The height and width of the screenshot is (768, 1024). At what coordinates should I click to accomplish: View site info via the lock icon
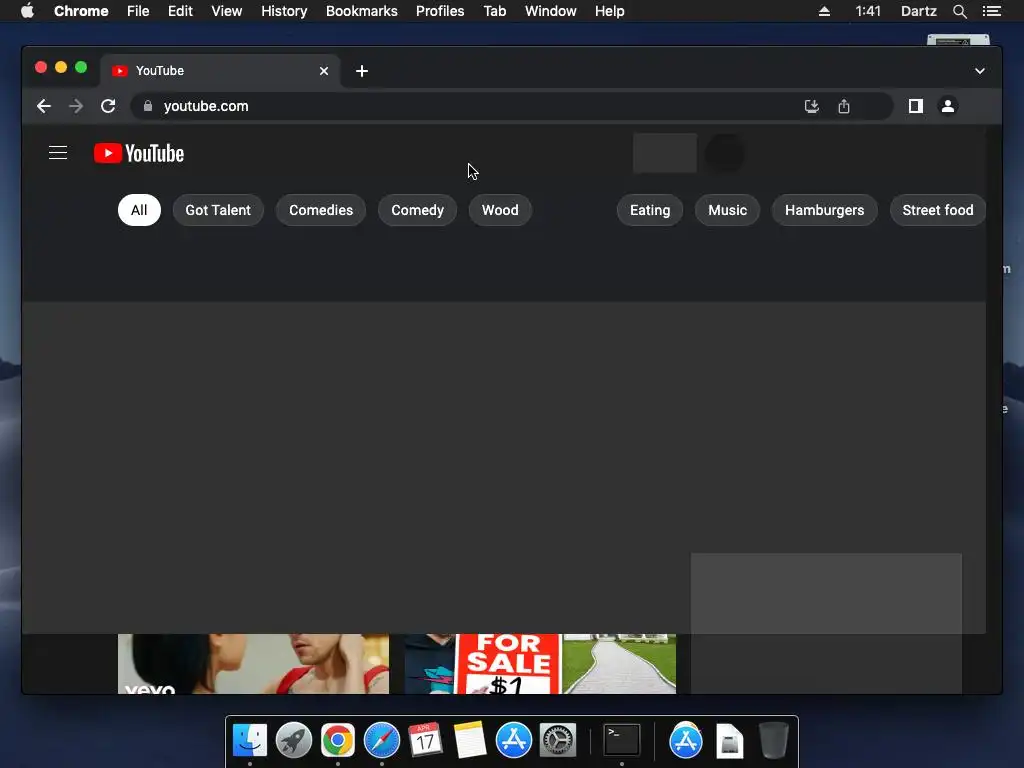pos(148,106)
